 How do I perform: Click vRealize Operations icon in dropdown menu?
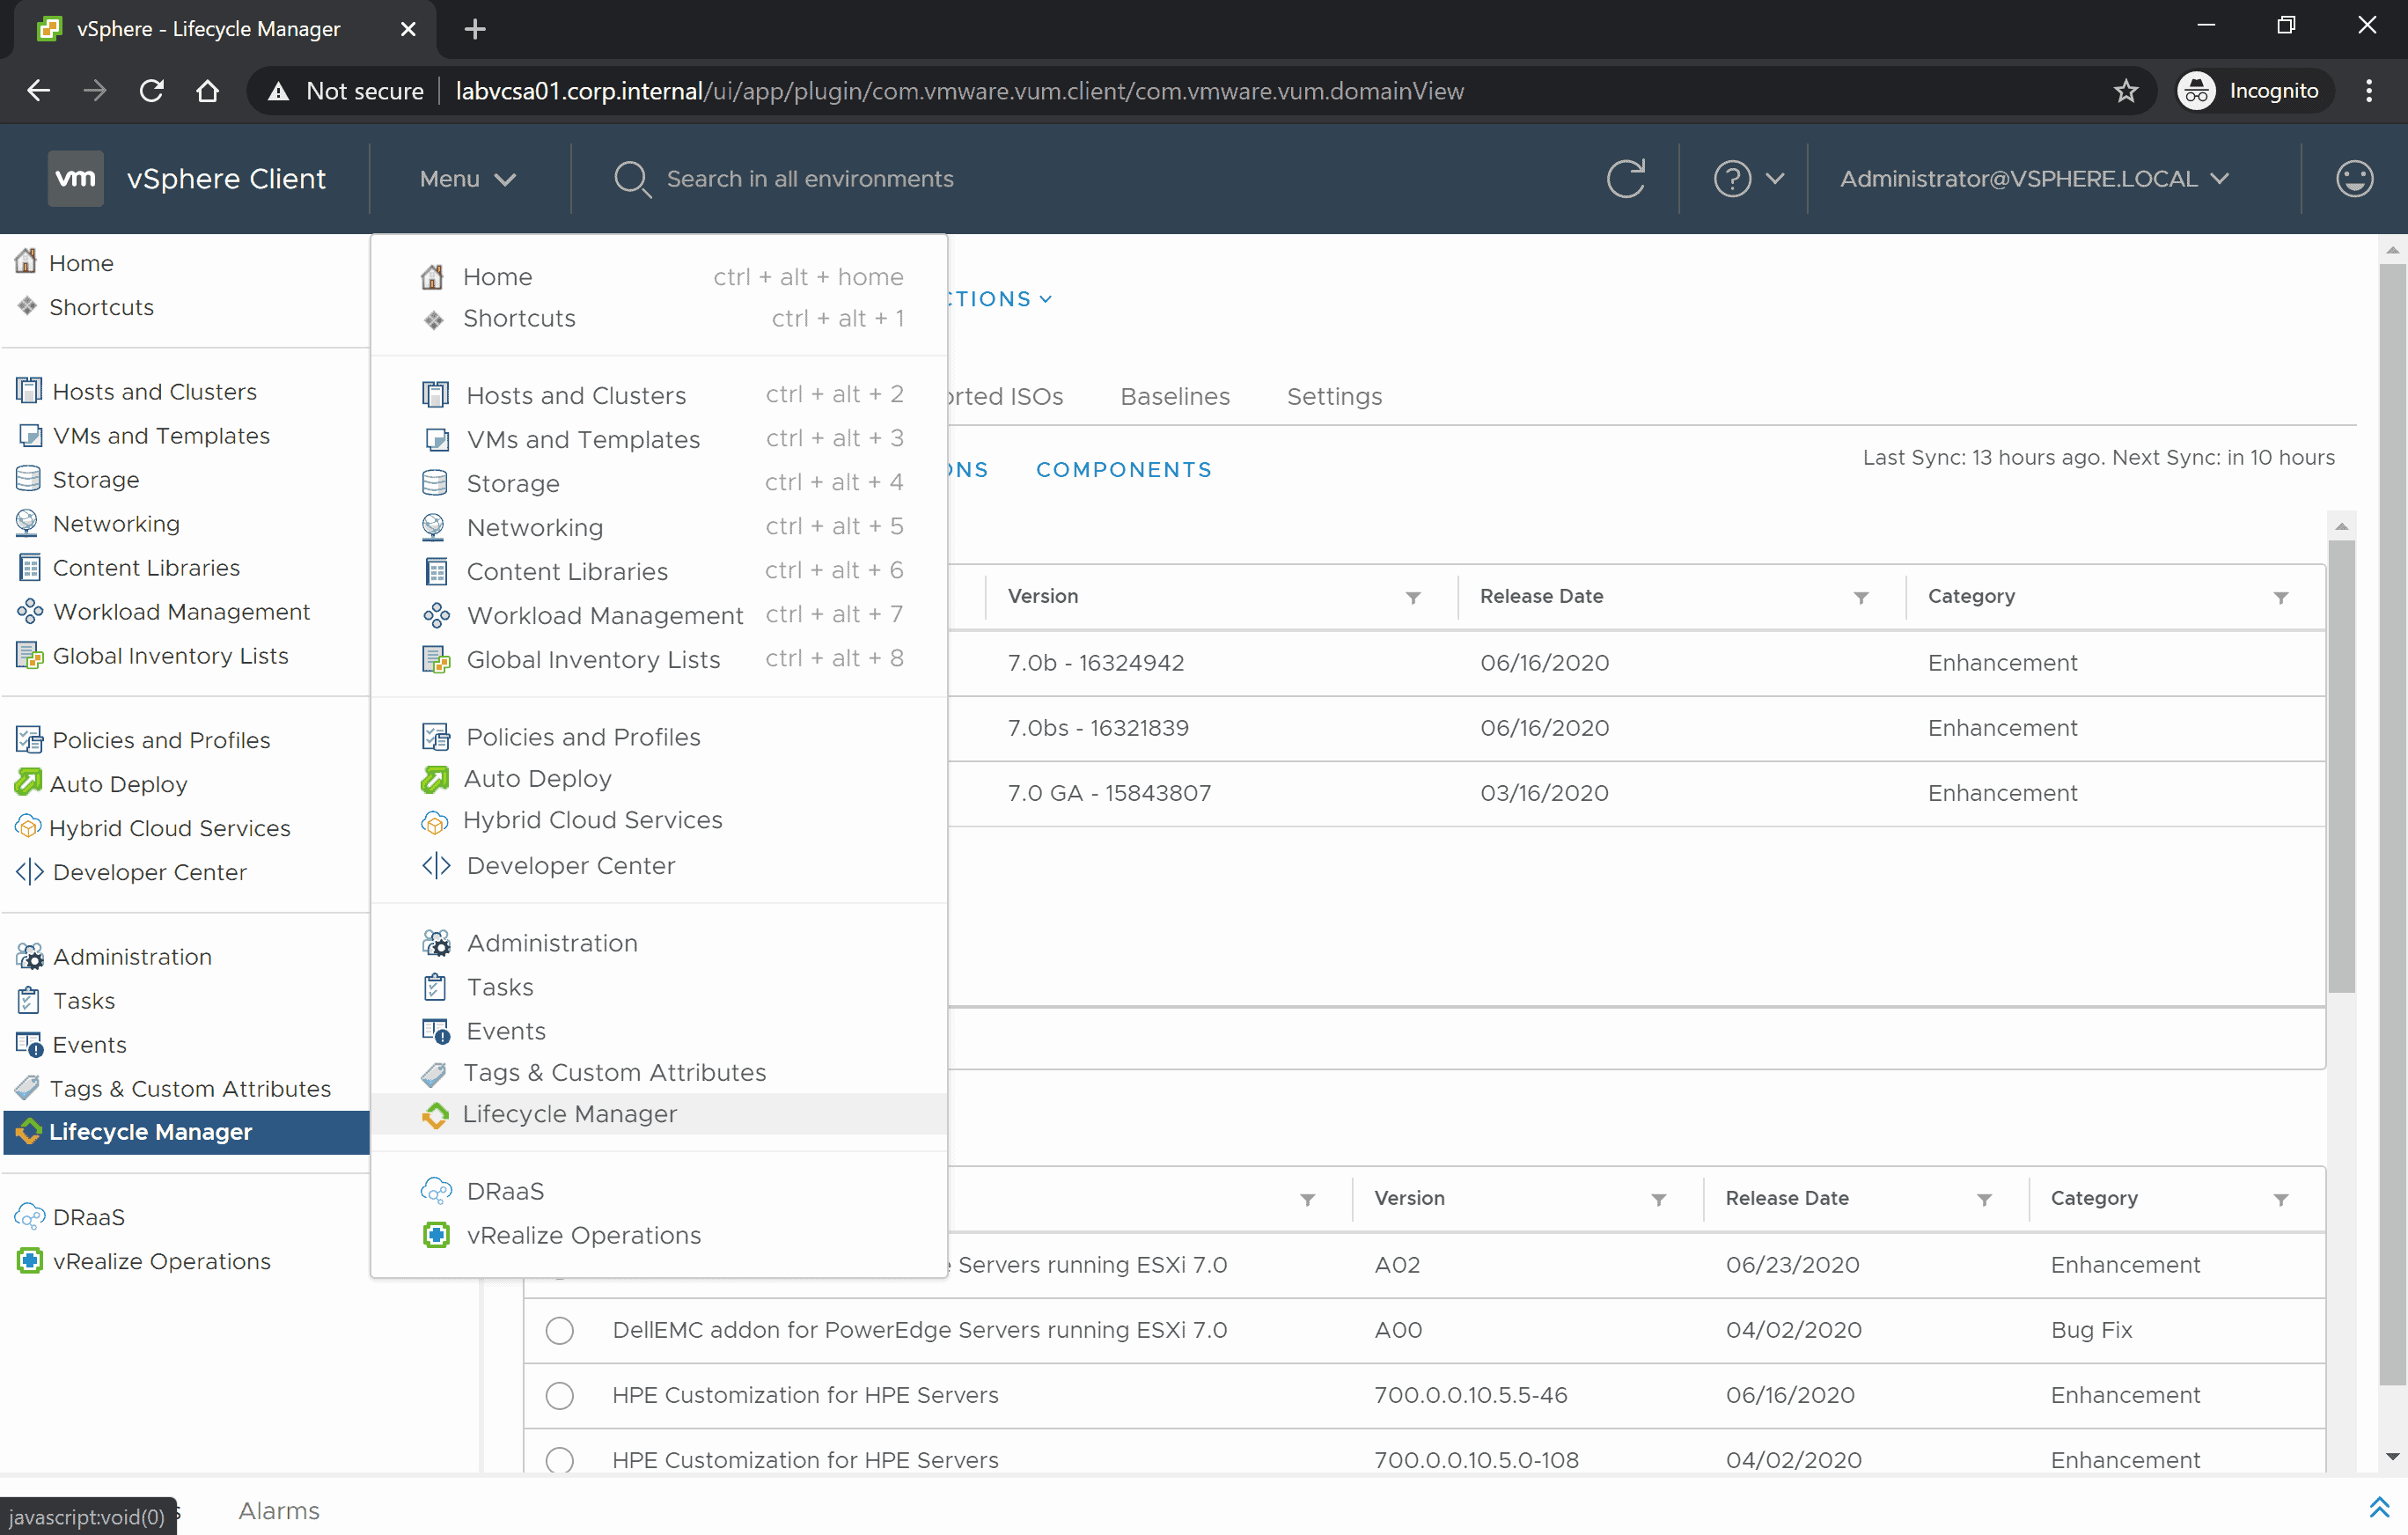click(x=436, y=1235)
